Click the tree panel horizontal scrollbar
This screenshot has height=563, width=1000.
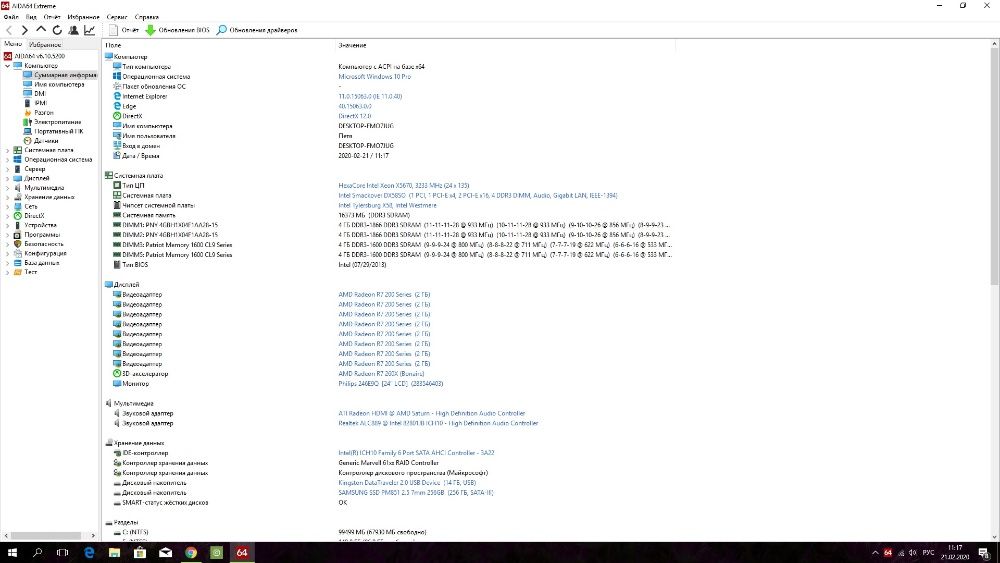click(46, 536)
